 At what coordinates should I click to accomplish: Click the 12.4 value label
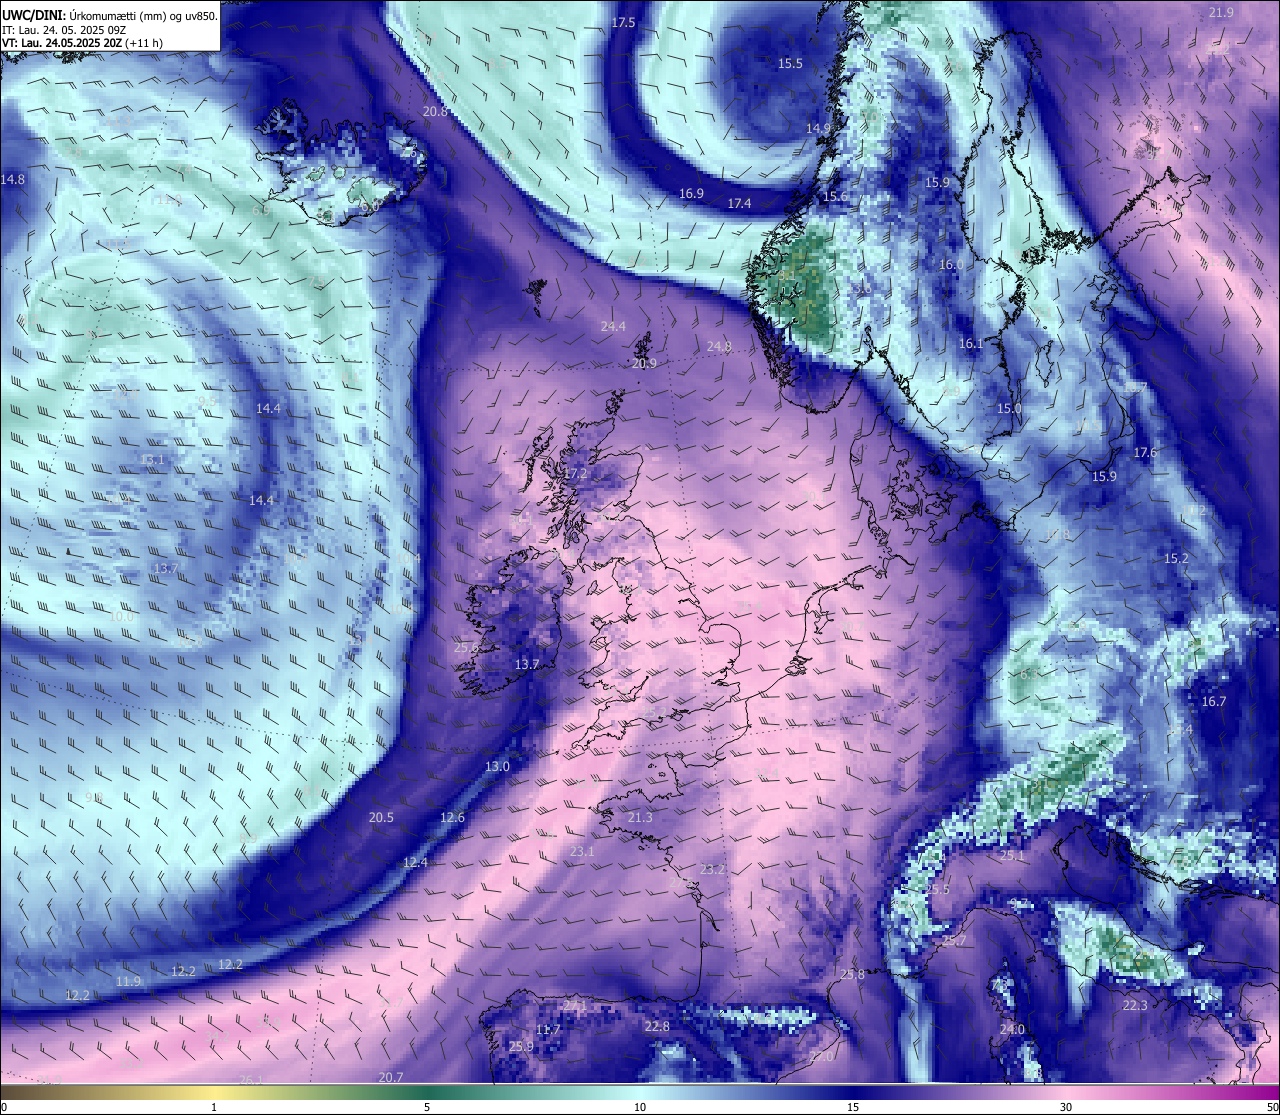pyautogui.click(x=415, y=862)
